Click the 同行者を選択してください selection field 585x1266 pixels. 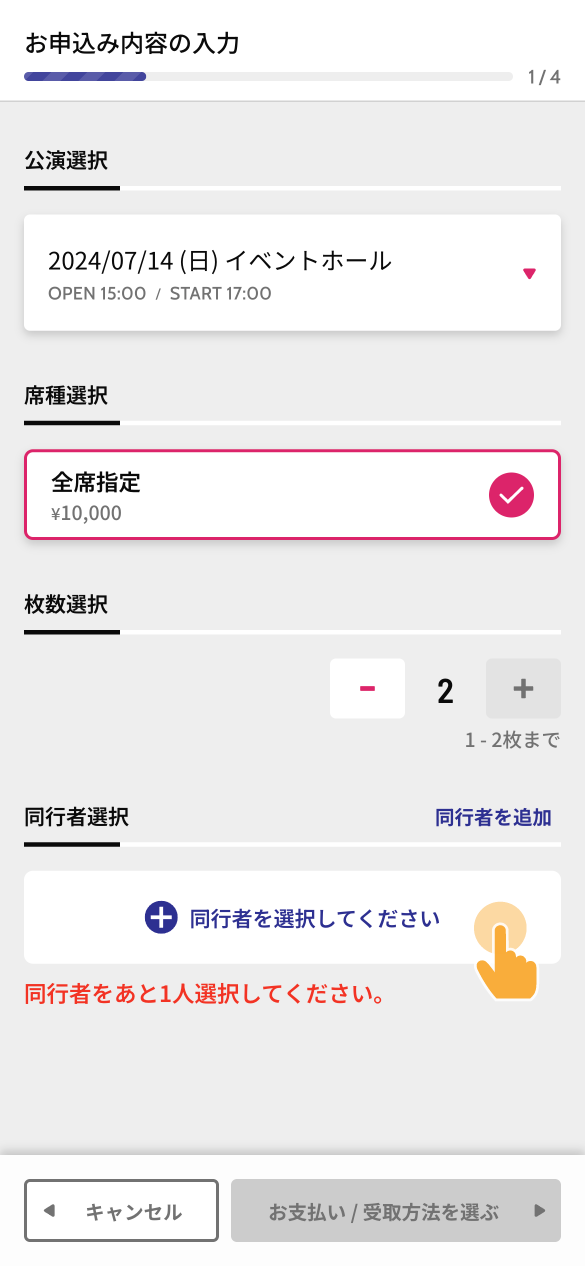point(292,918)
